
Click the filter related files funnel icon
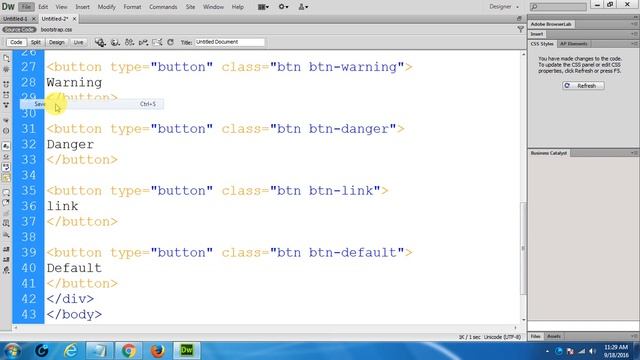pyautogui.click(x=520, y=29)
